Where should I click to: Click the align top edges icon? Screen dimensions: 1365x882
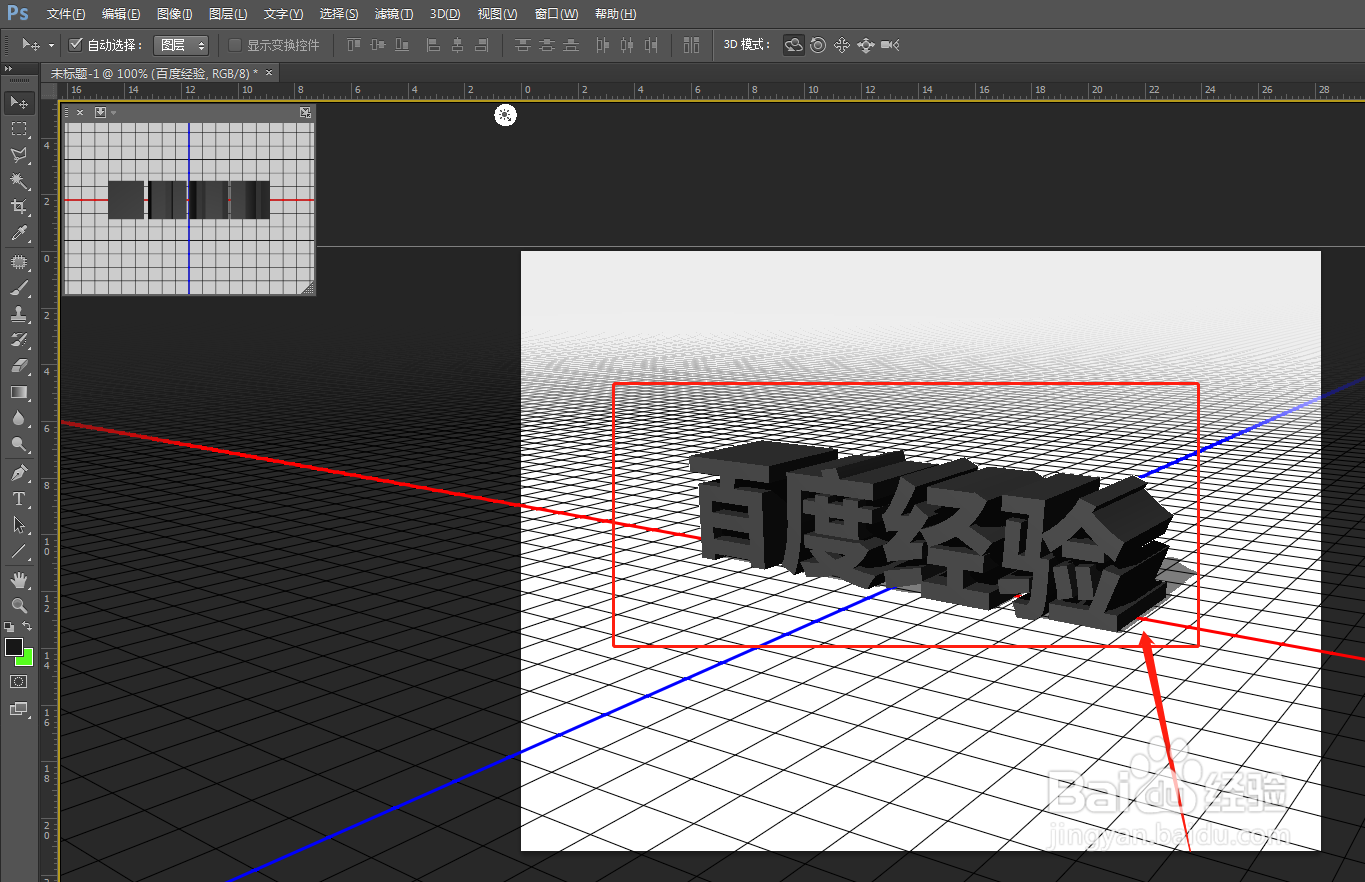(354, 45)
